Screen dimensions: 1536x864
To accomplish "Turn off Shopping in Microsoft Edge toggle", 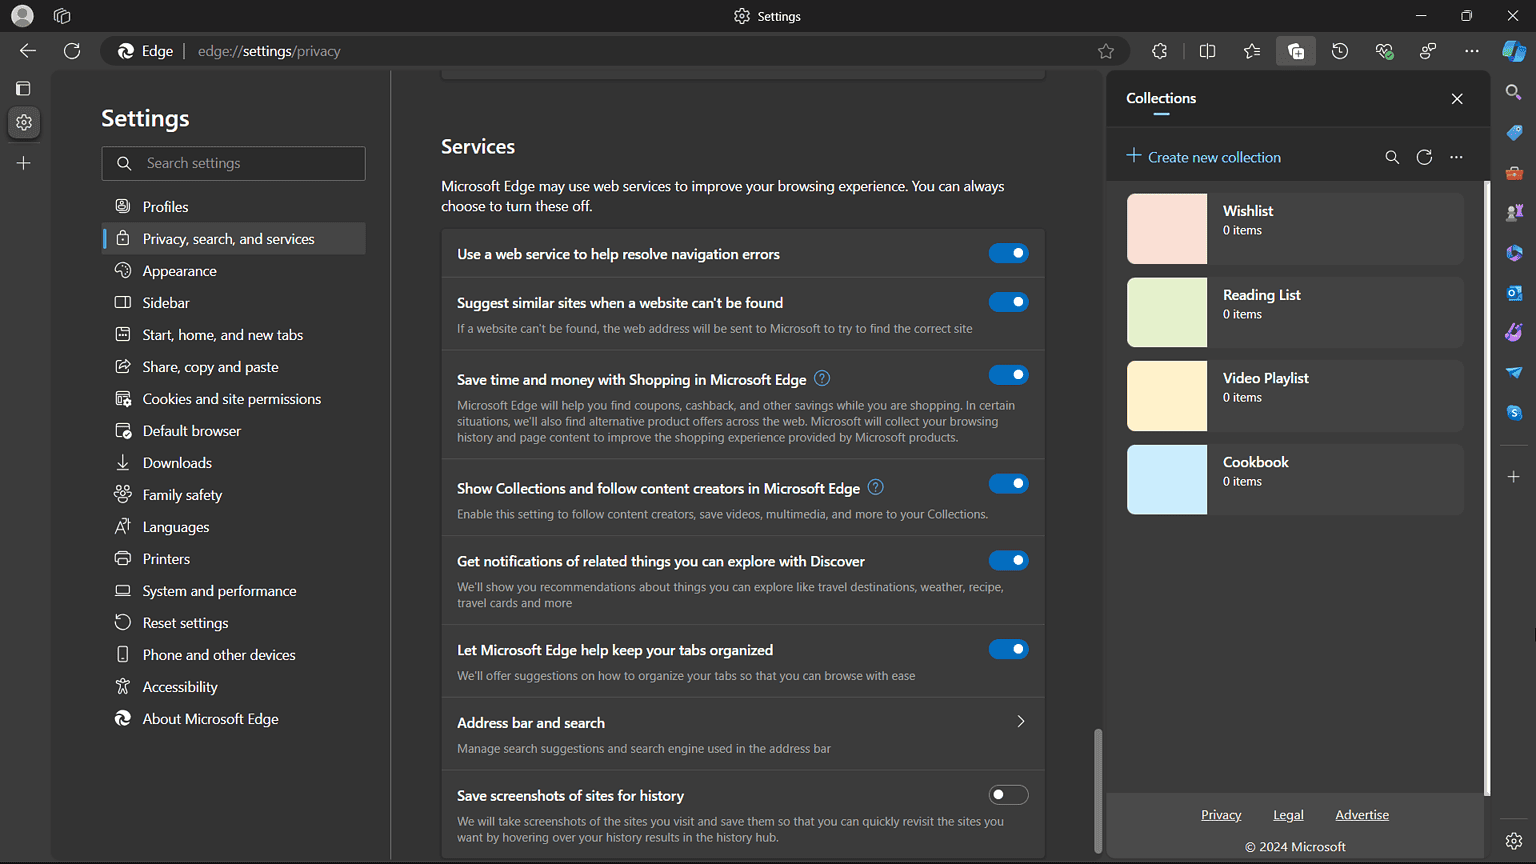I will [1008, 375].
